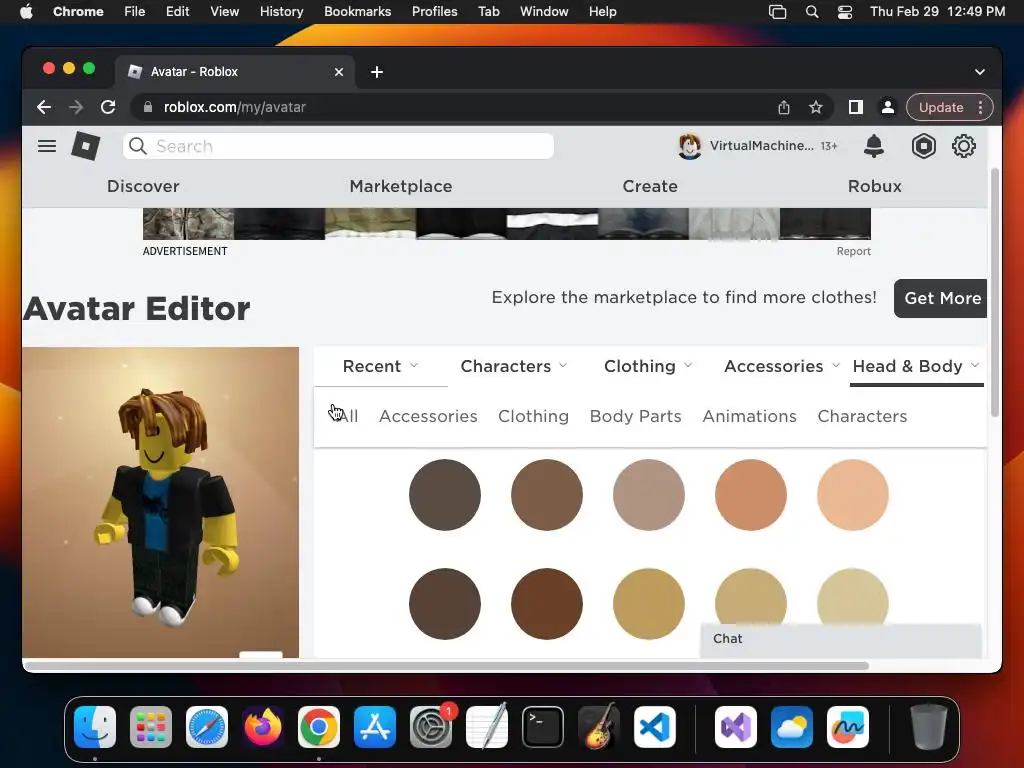Select the Clothing sub-filter
This screenshot has width=1024, height=768.
[x=533, y=416]
